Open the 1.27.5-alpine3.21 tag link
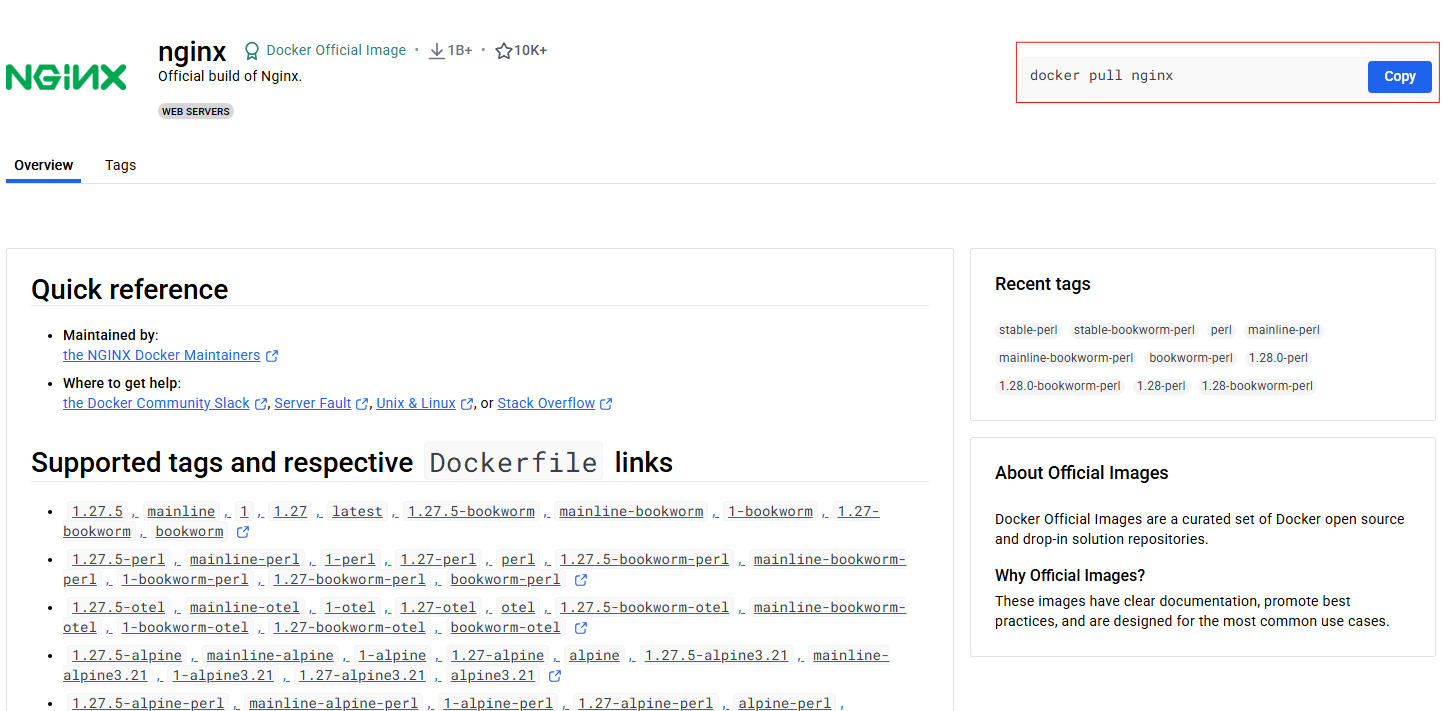This screenshot has width=1456, height=711. (716, 656)
